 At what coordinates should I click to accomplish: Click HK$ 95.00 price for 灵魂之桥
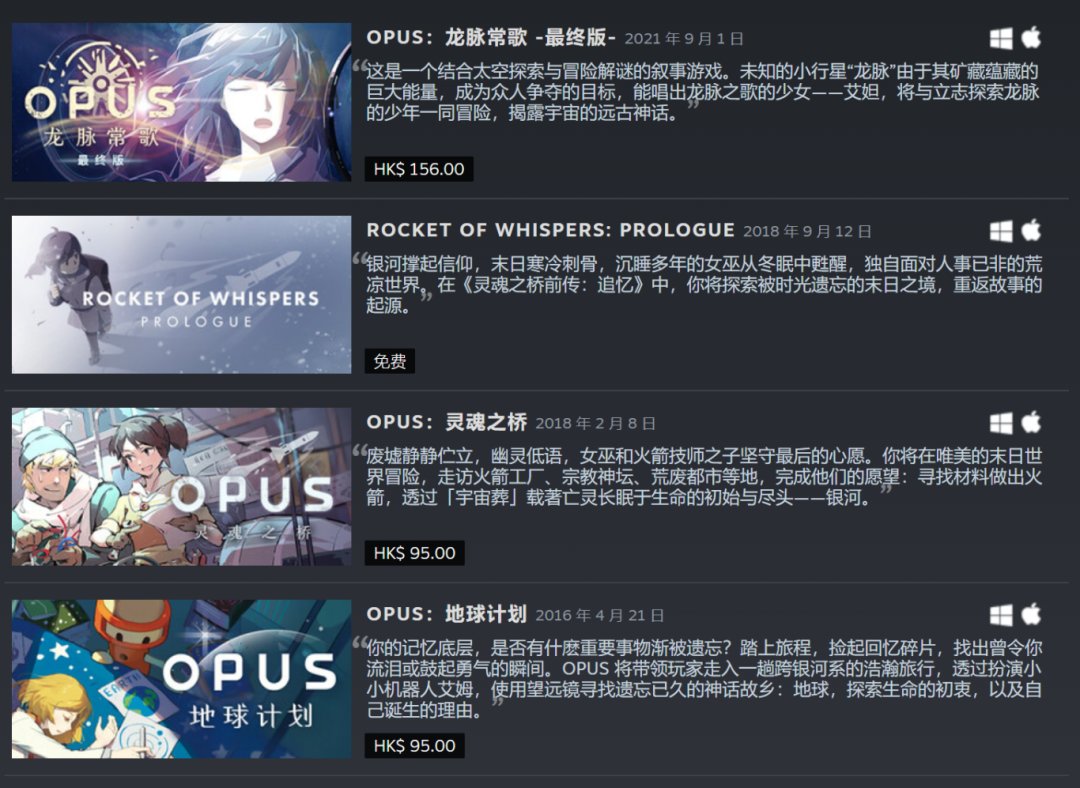click(415, 553)
